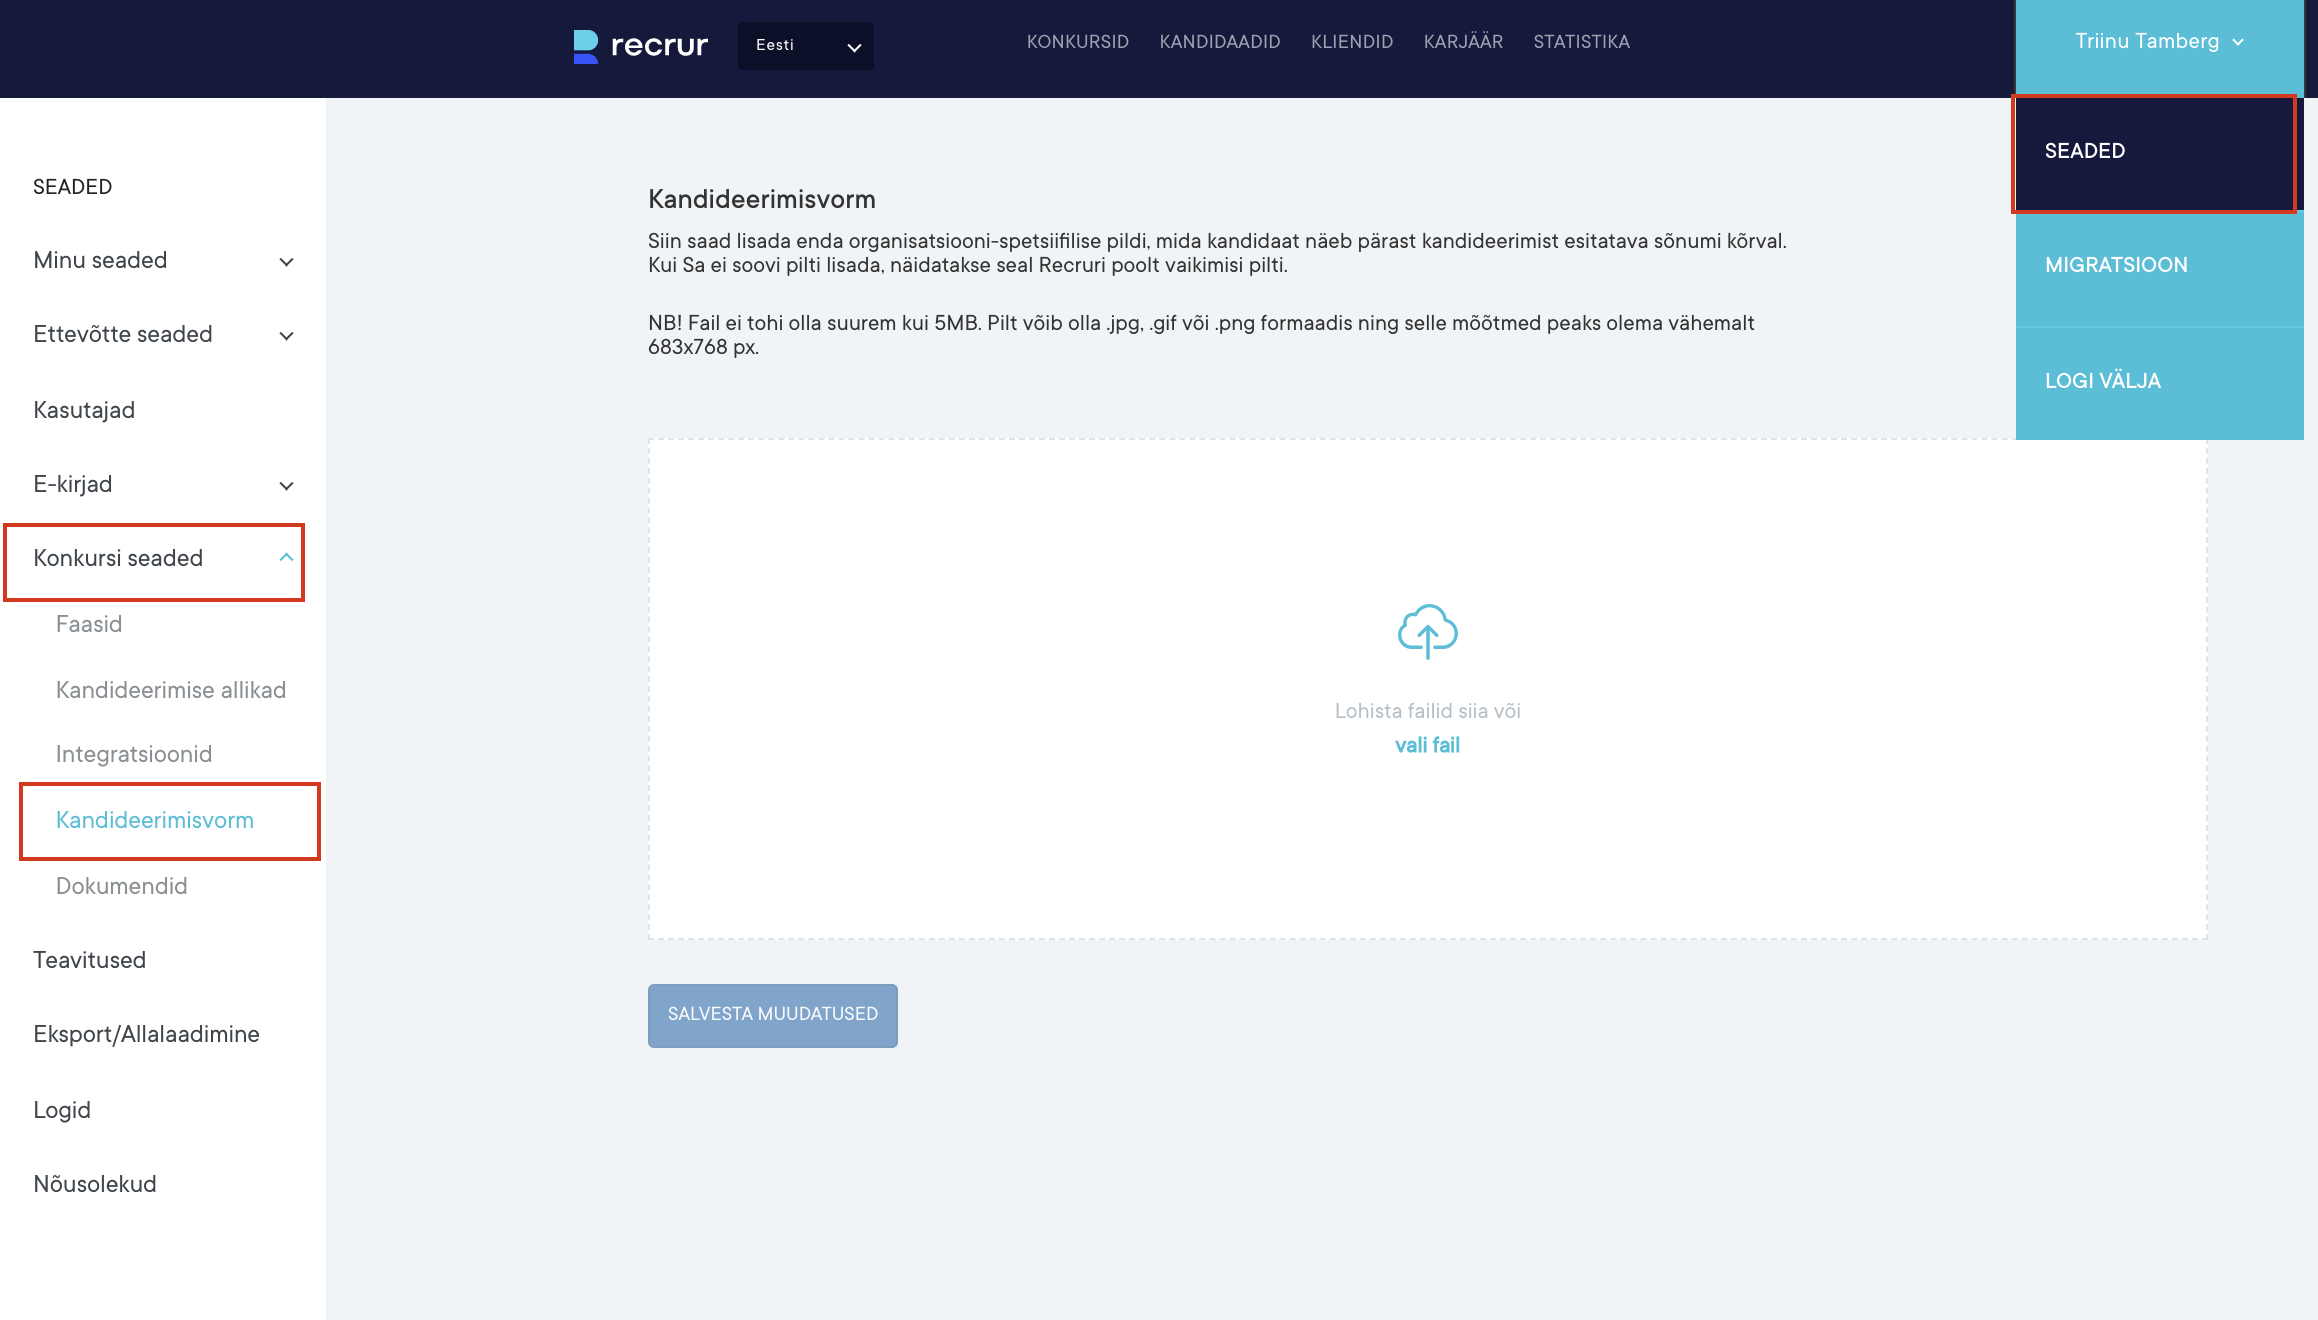Click the cloud upload icon
The image size is (2318, 1320).
1427,631
